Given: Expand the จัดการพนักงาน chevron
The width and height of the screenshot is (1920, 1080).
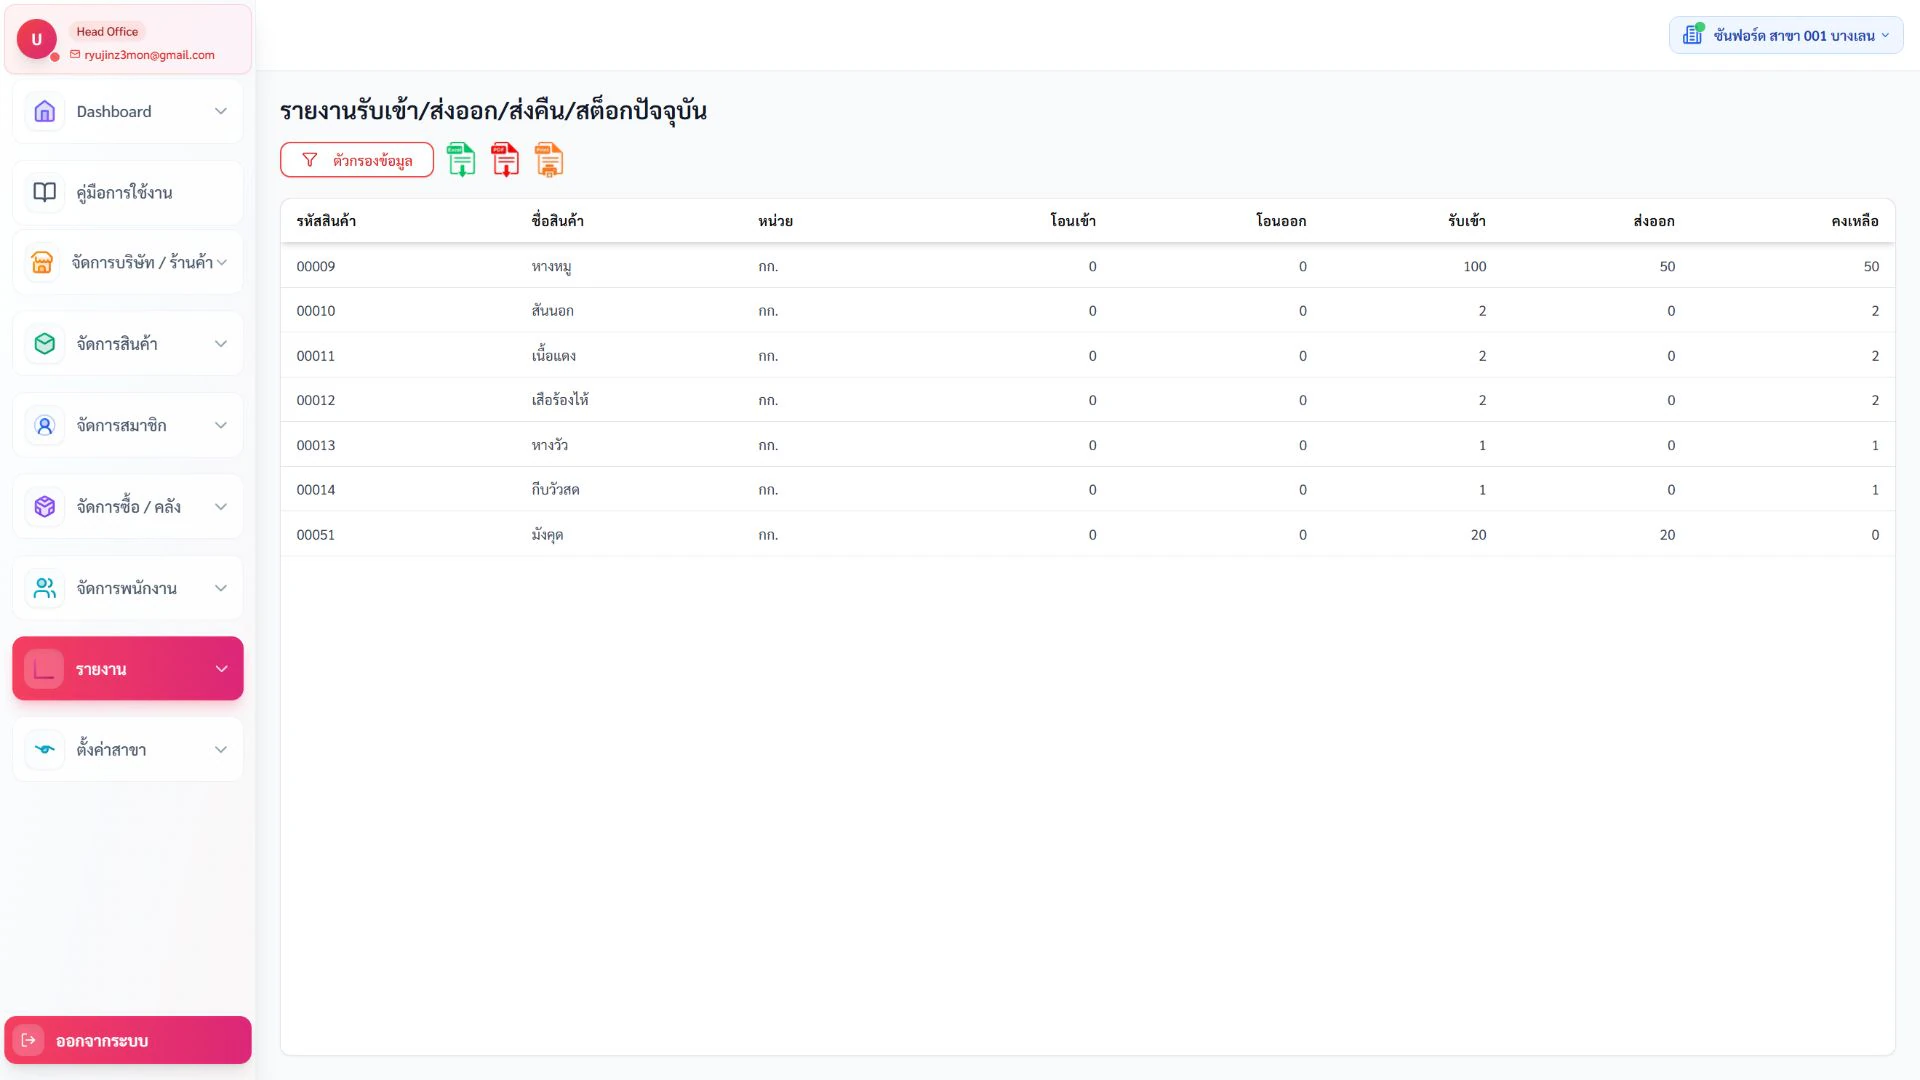Looking at the screenshot, I should pyautogui.click(x=221, y=588).
